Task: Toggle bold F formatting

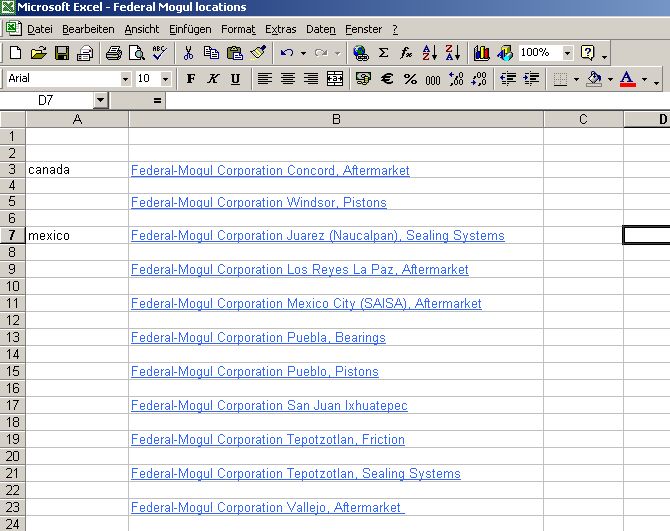Action: (x=191, y=79)
